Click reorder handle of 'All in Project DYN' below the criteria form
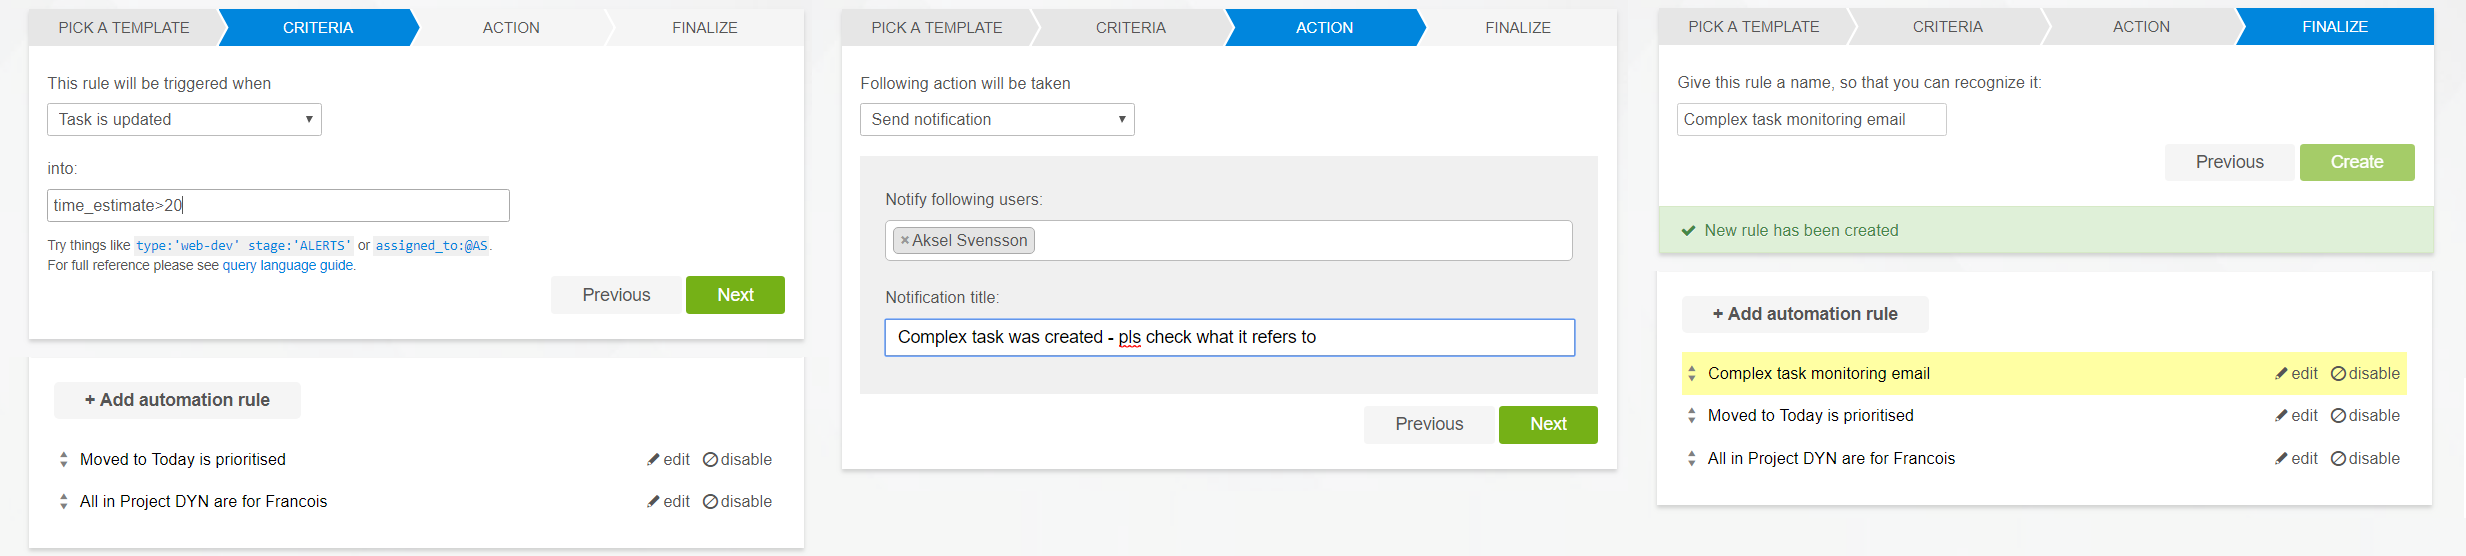The image size is (2466, 556). 64,502
